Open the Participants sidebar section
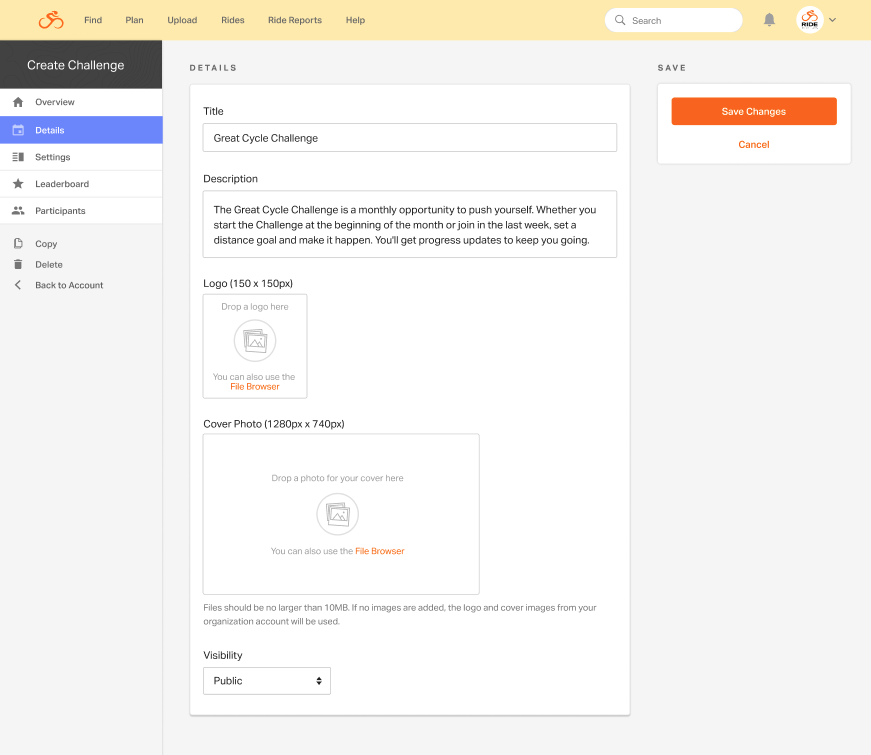The image size is (871, 755). (81, 211)
